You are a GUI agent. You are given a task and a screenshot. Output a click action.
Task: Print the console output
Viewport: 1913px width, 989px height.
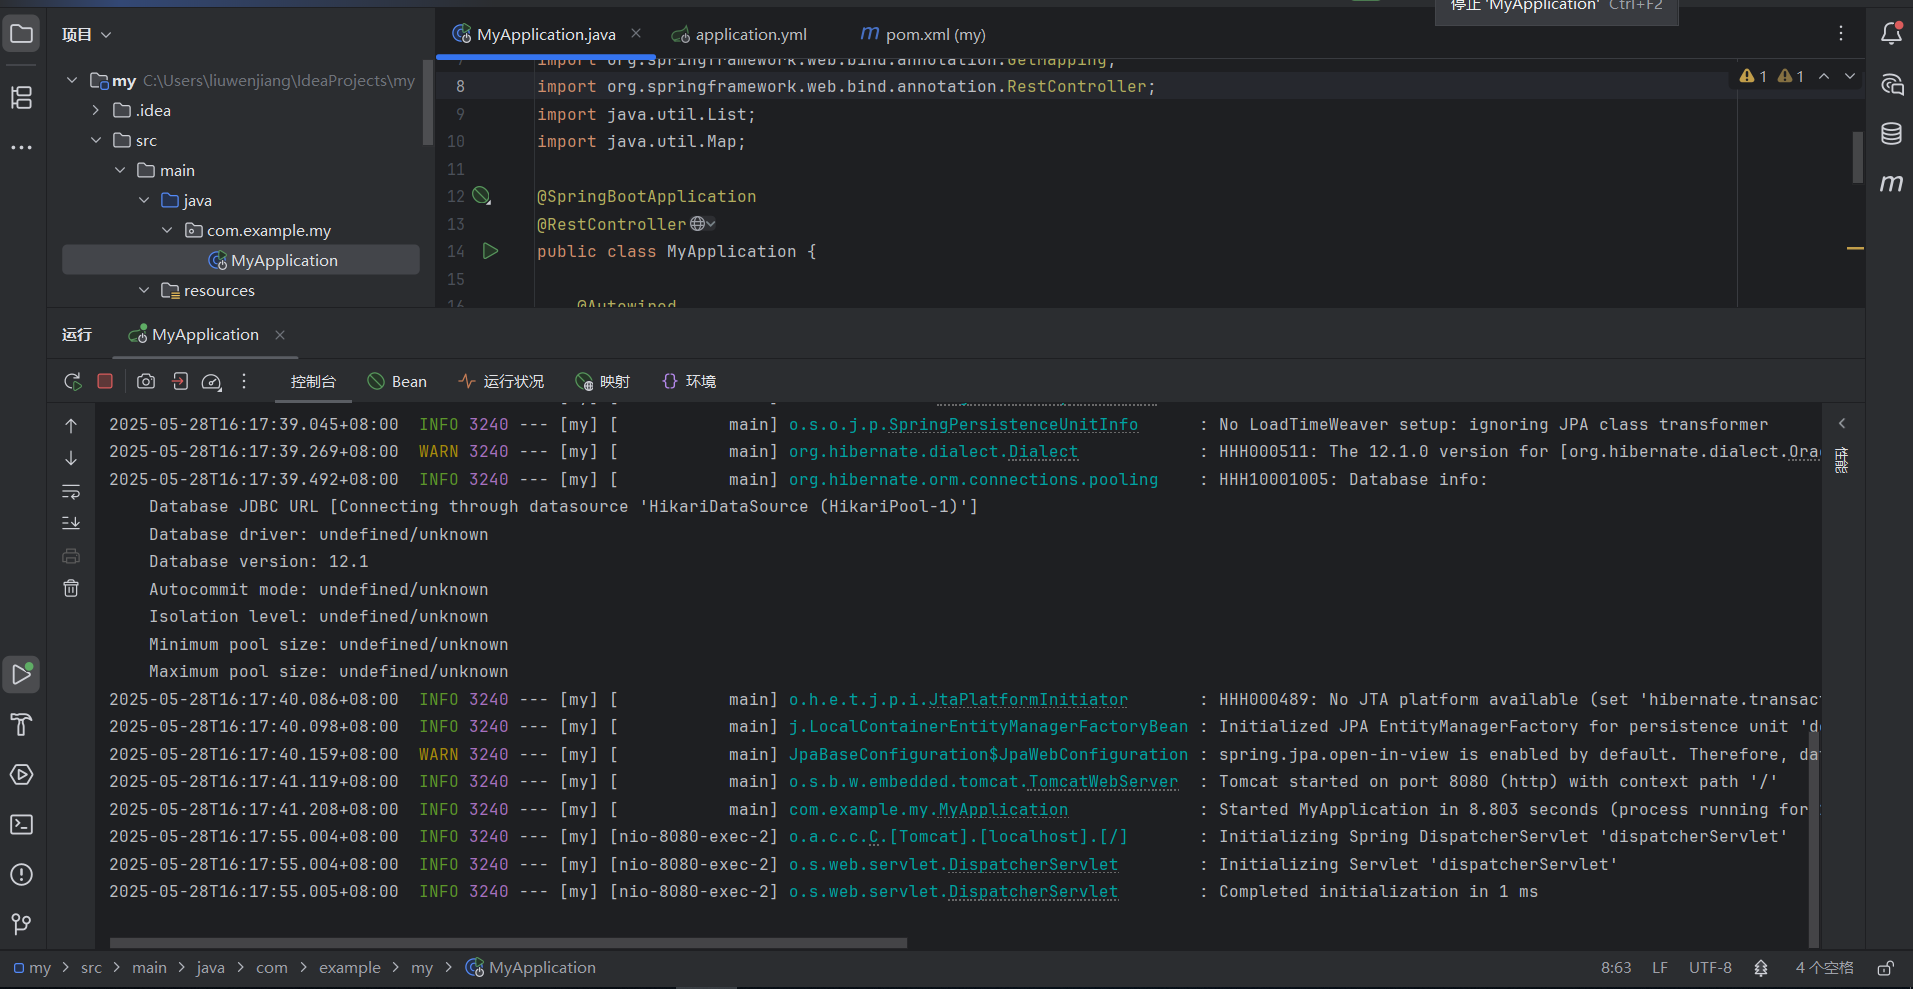point(71,556)
